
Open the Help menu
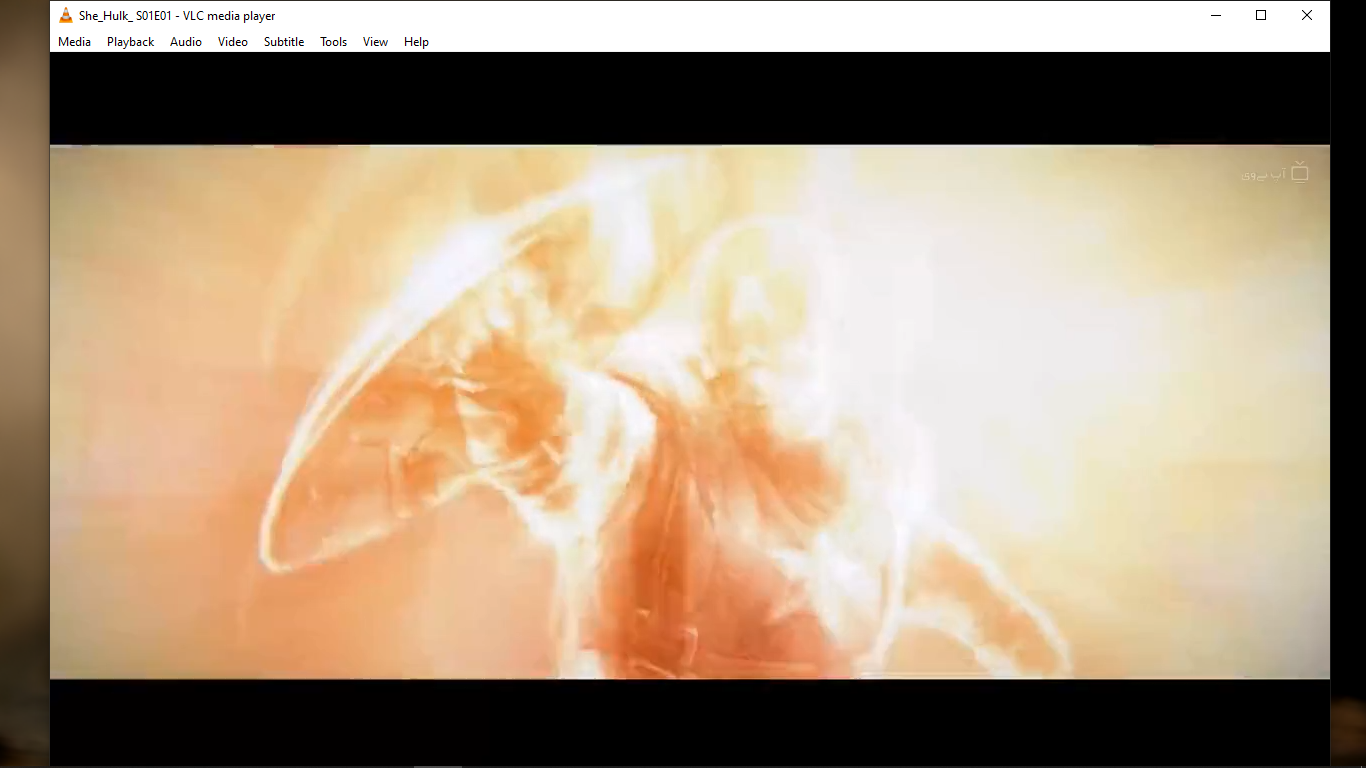pos(416,42)
